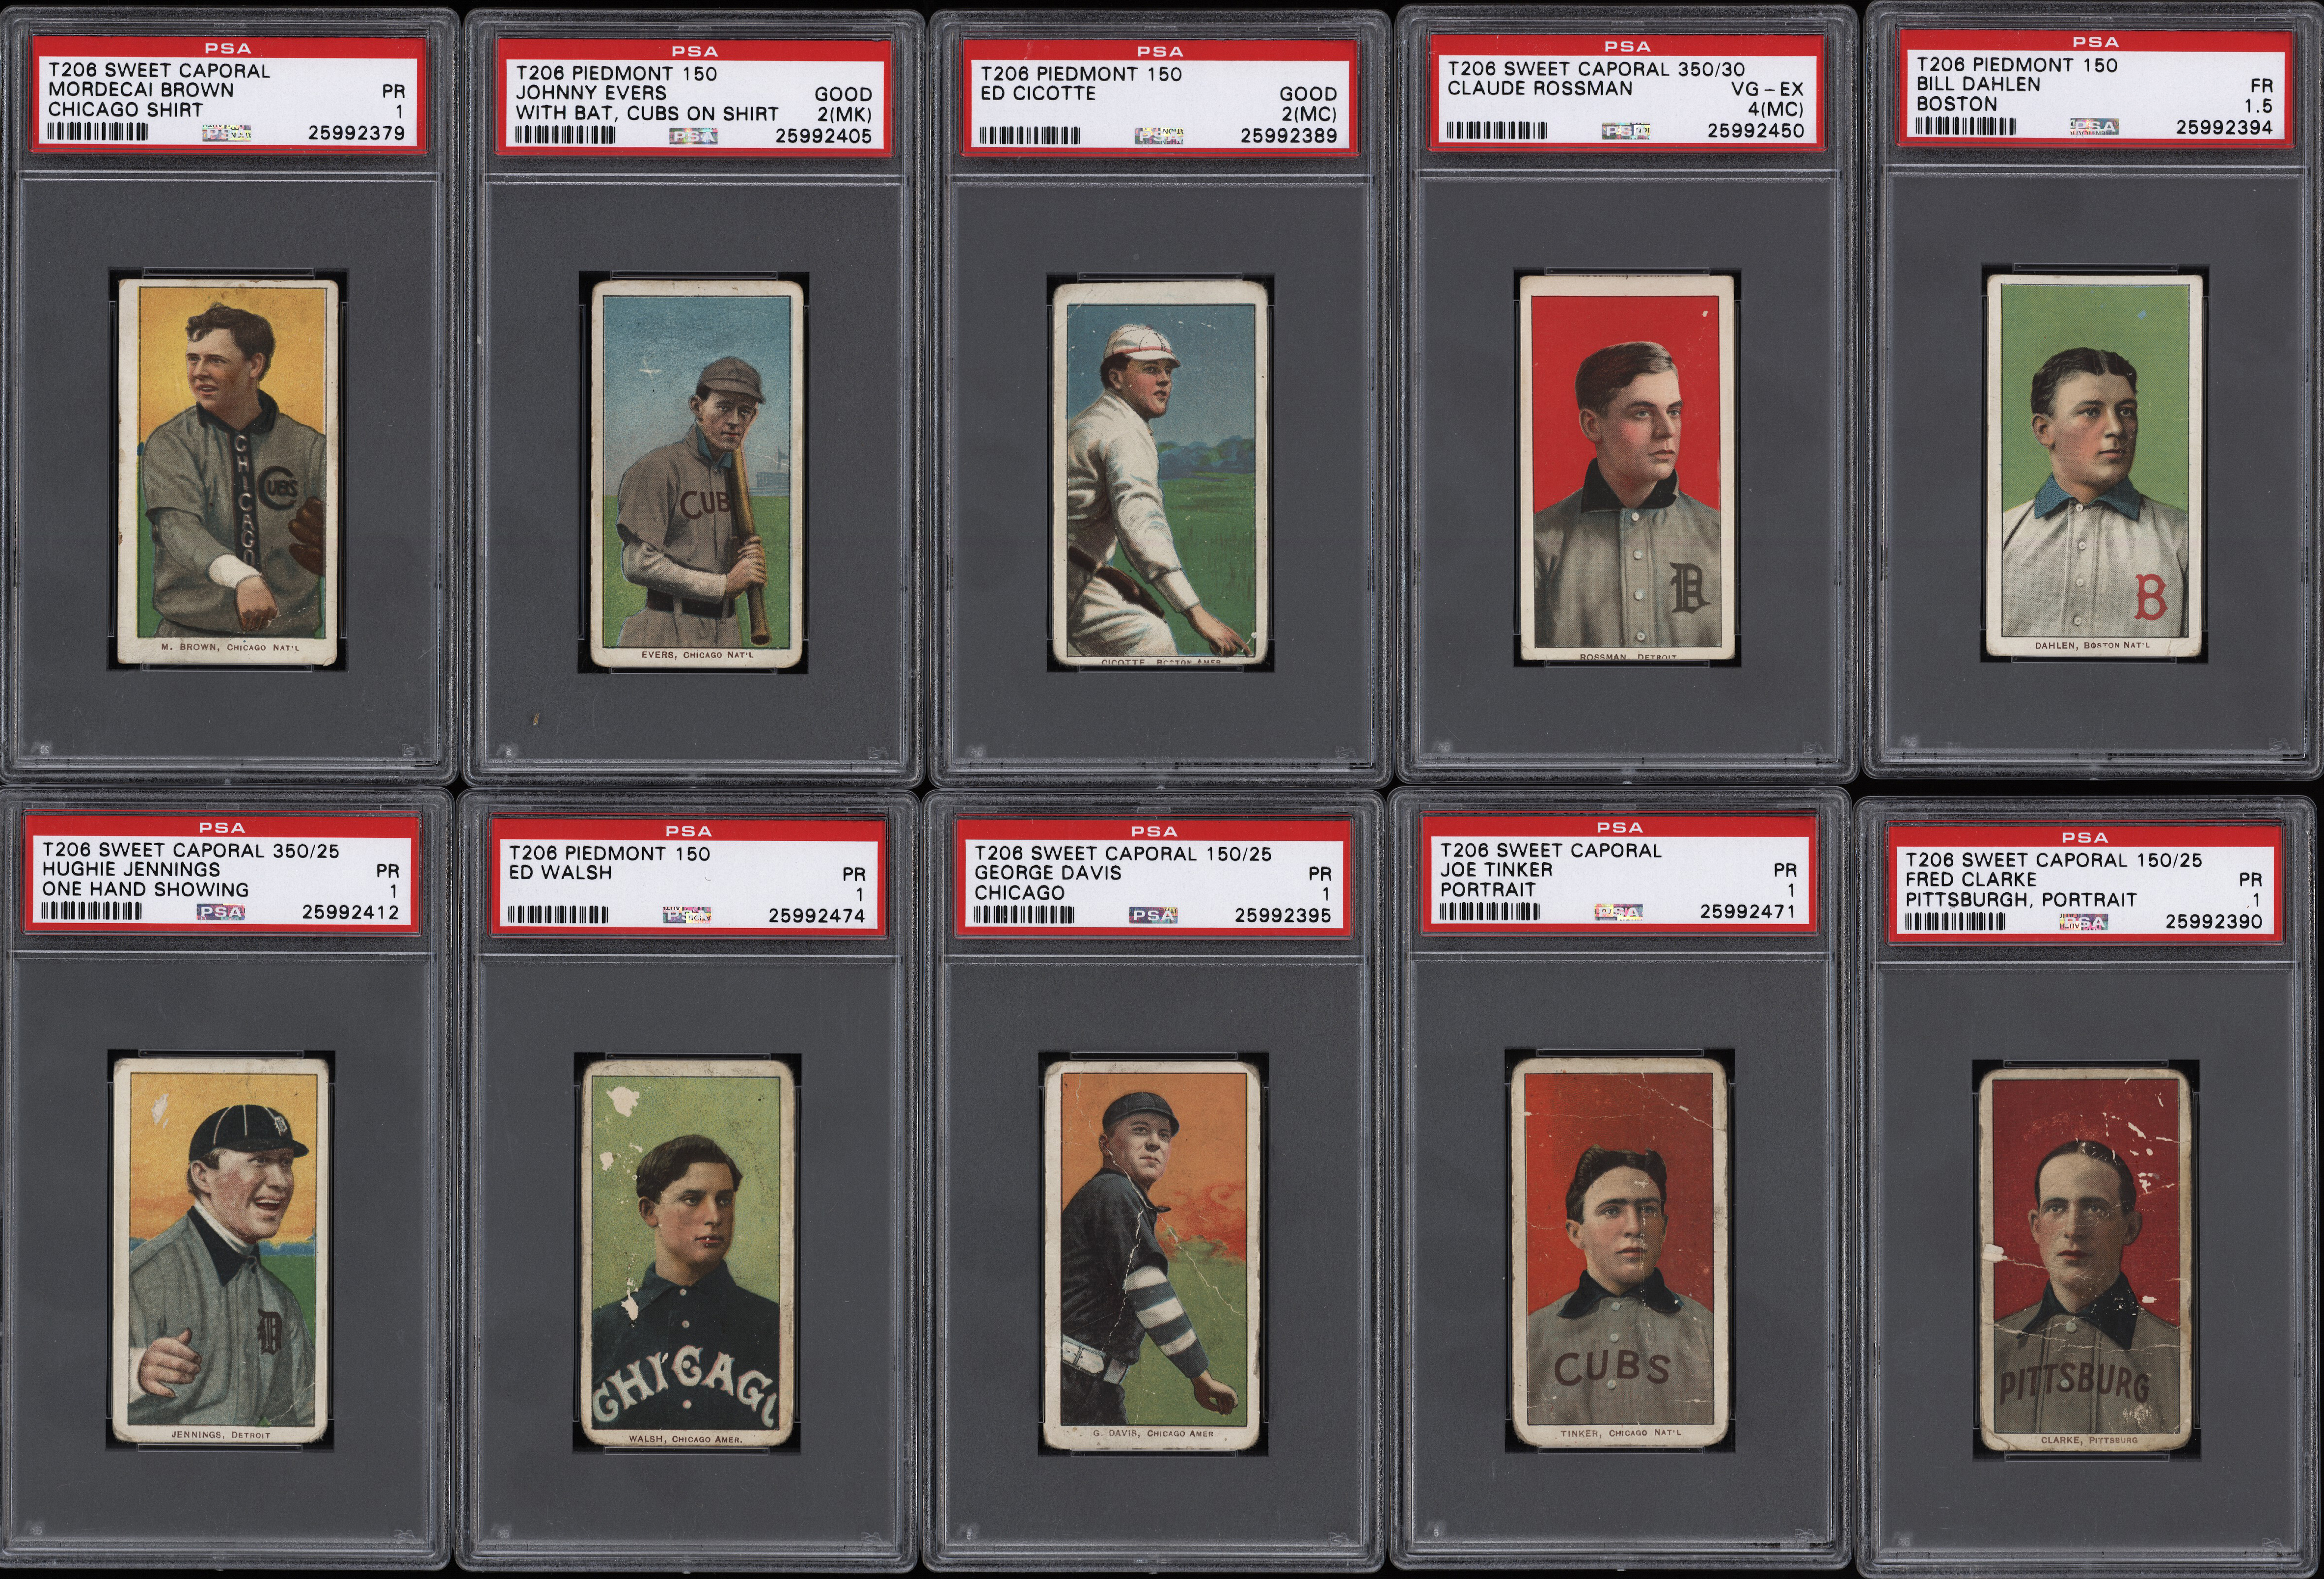Viewport: 2324px width, 1579px height.
Task: Click the Mordecai Brown Chicago shirt card
Action: (x=228, y=471)
